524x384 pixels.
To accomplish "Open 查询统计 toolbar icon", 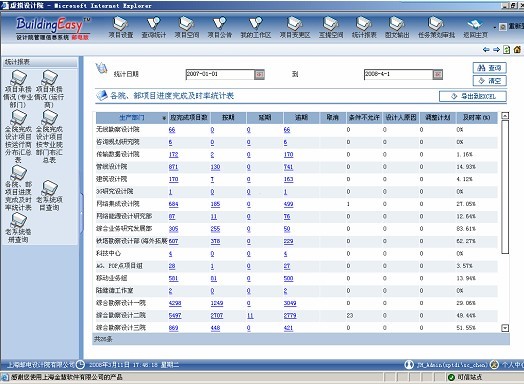I will point(153,27).
